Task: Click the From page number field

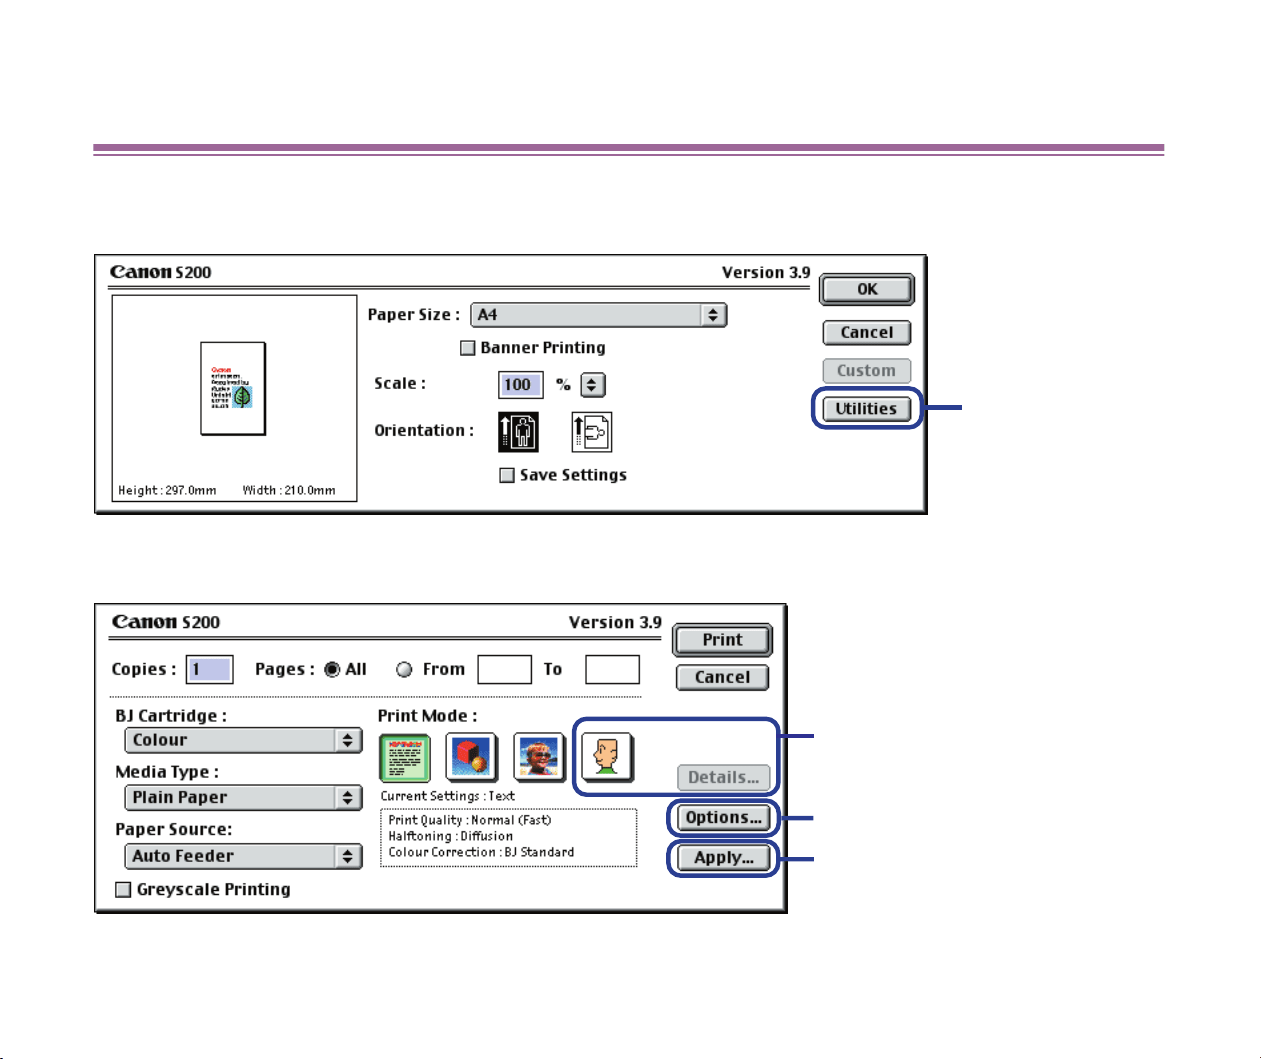Action: (x=504, y=670)
